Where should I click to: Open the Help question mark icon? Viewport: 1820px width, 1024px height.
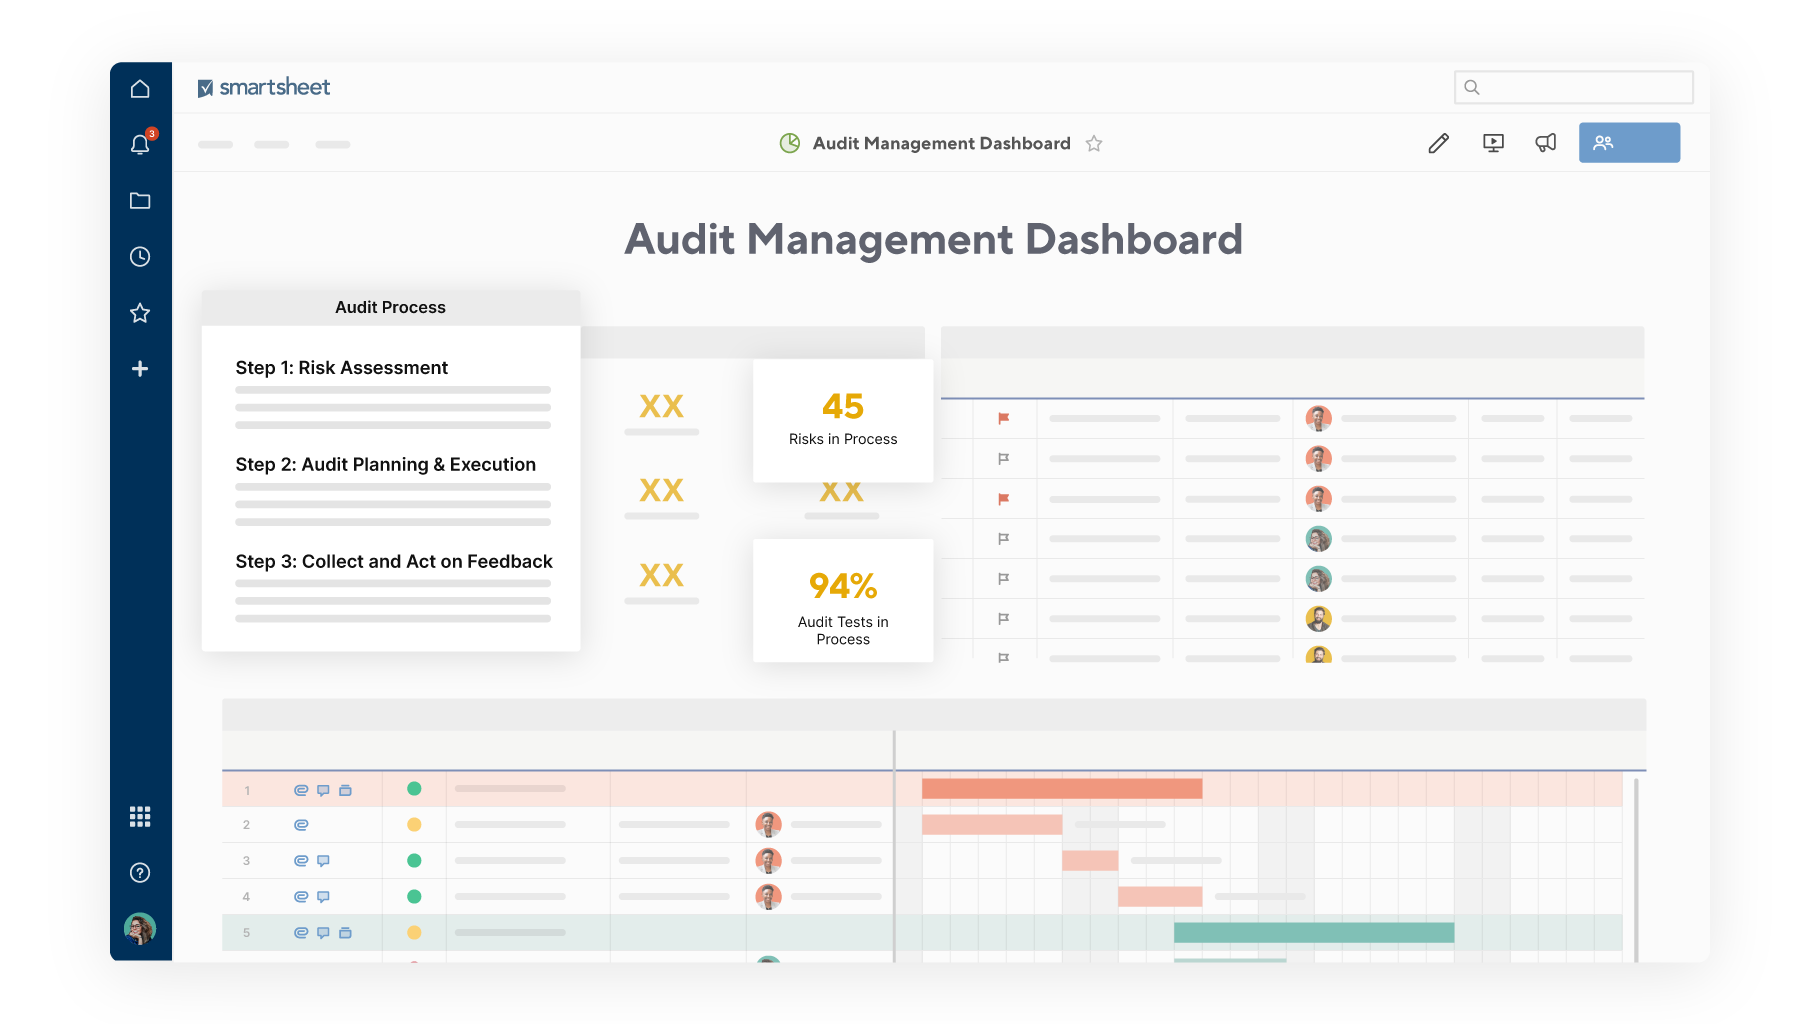pos(140,873)
